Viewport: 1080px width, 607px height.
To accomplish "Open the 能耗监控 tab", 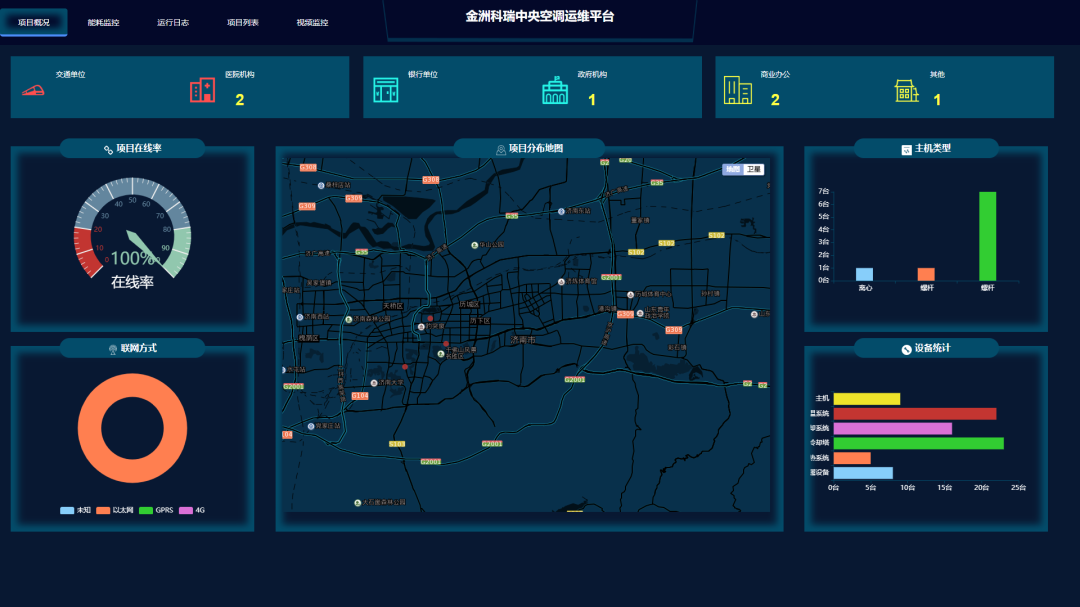I will pyautogui.click(x=103, y=22).
